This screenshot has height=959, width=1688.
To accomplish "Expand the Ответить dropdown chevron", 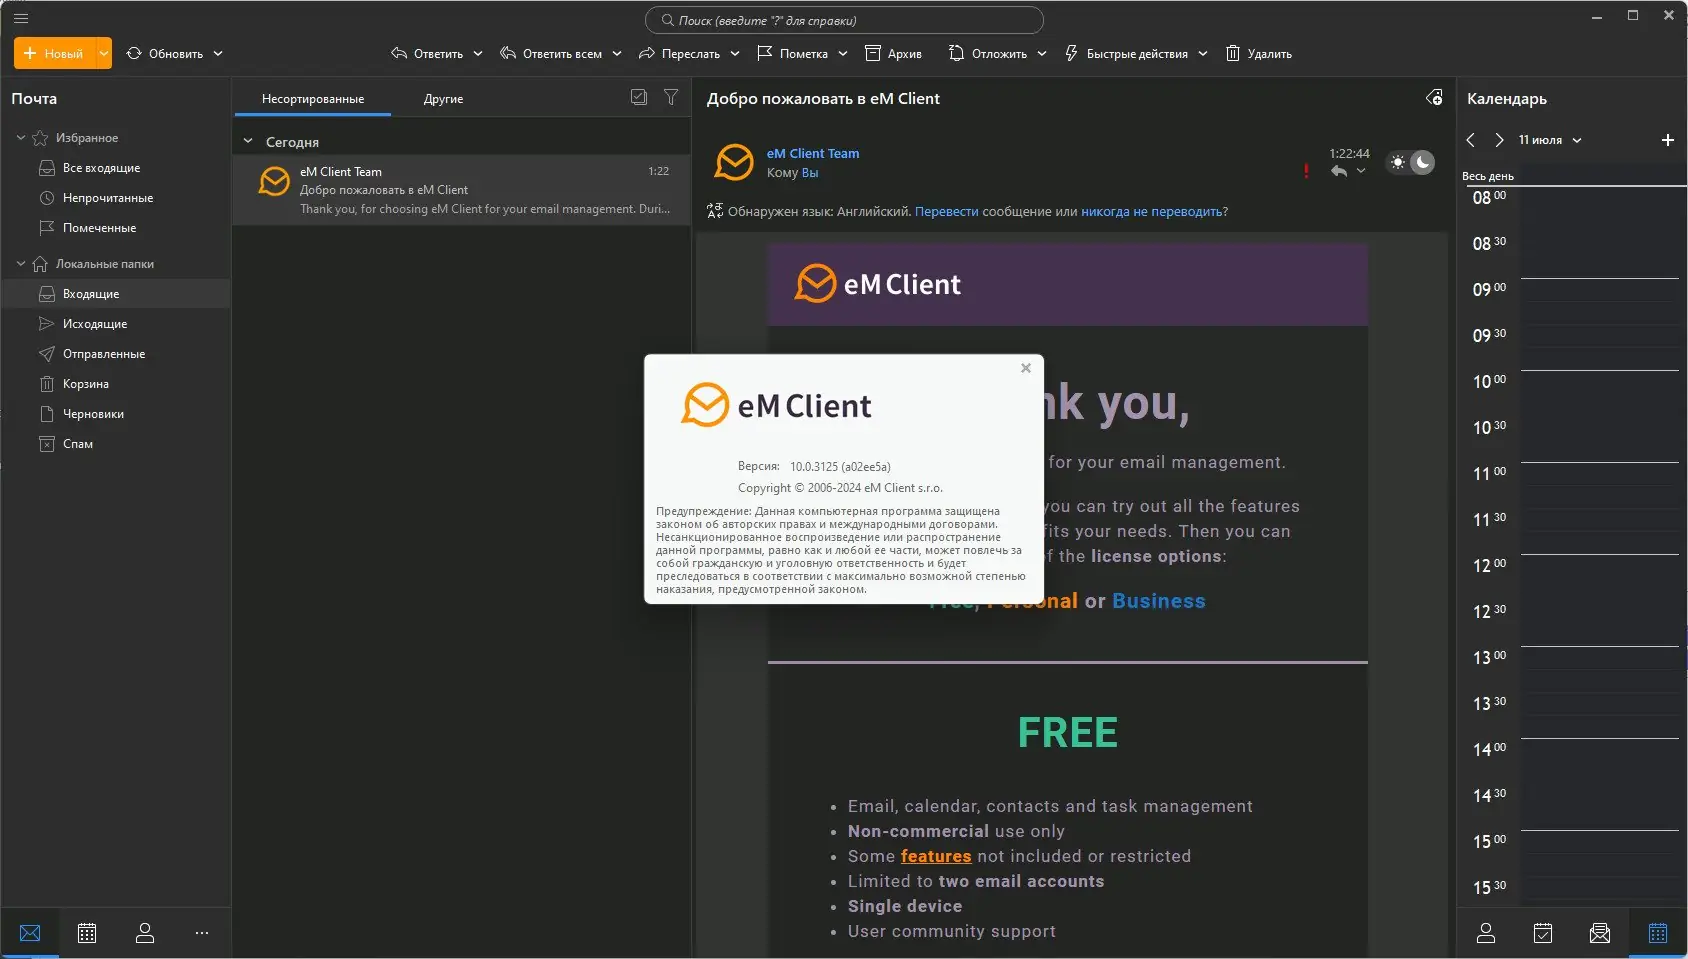I will coord(478,54).
